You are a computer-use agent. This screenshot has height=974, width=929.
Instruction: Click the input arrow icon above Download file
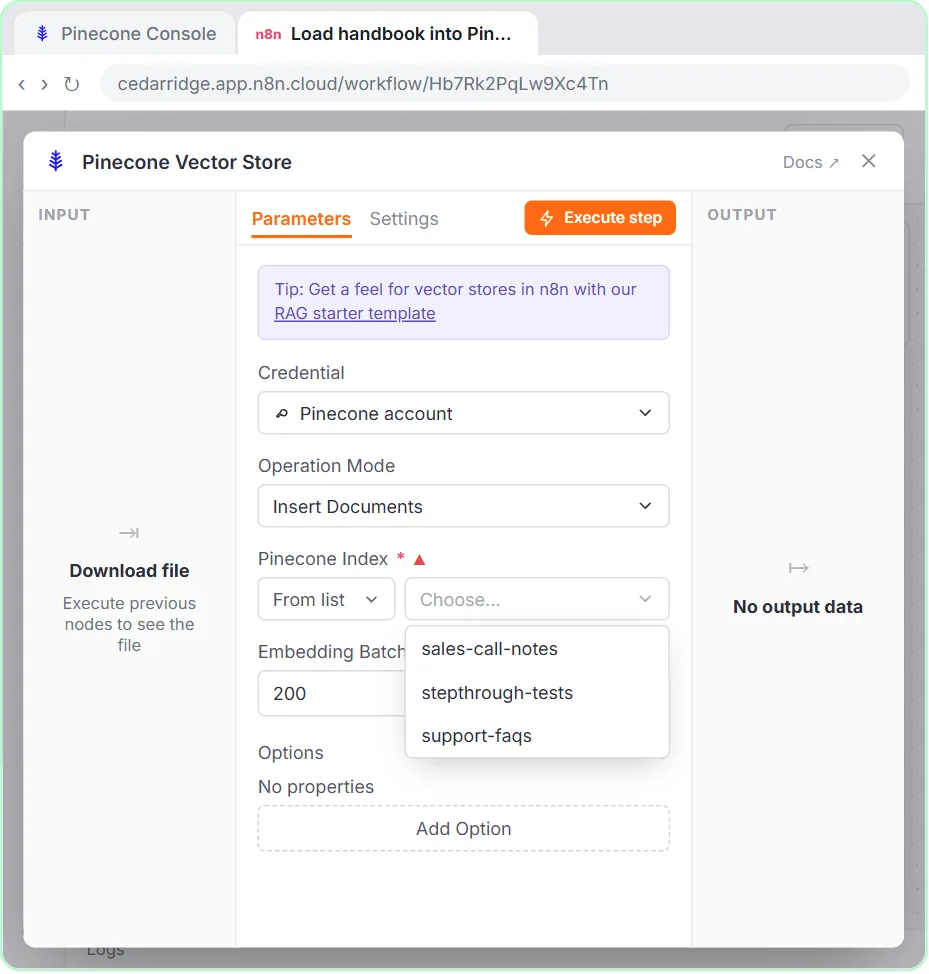(129, 533)
